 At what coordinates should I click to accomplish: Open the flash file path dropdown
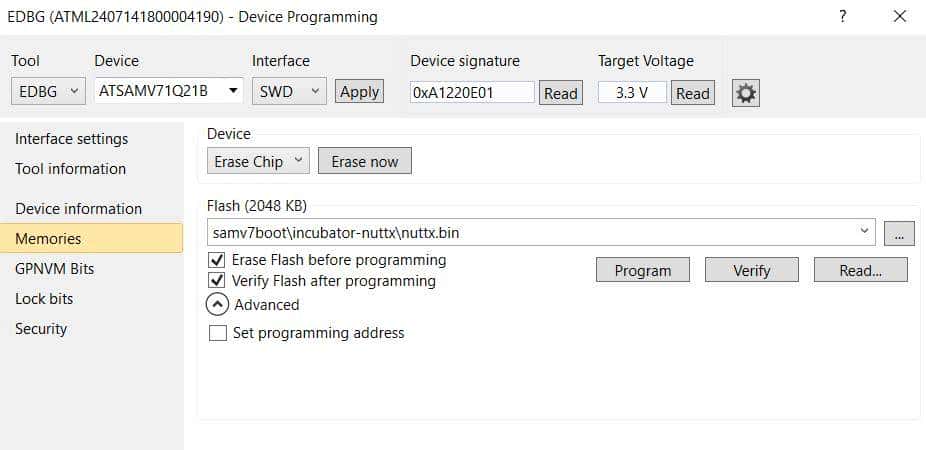point(864,233)
